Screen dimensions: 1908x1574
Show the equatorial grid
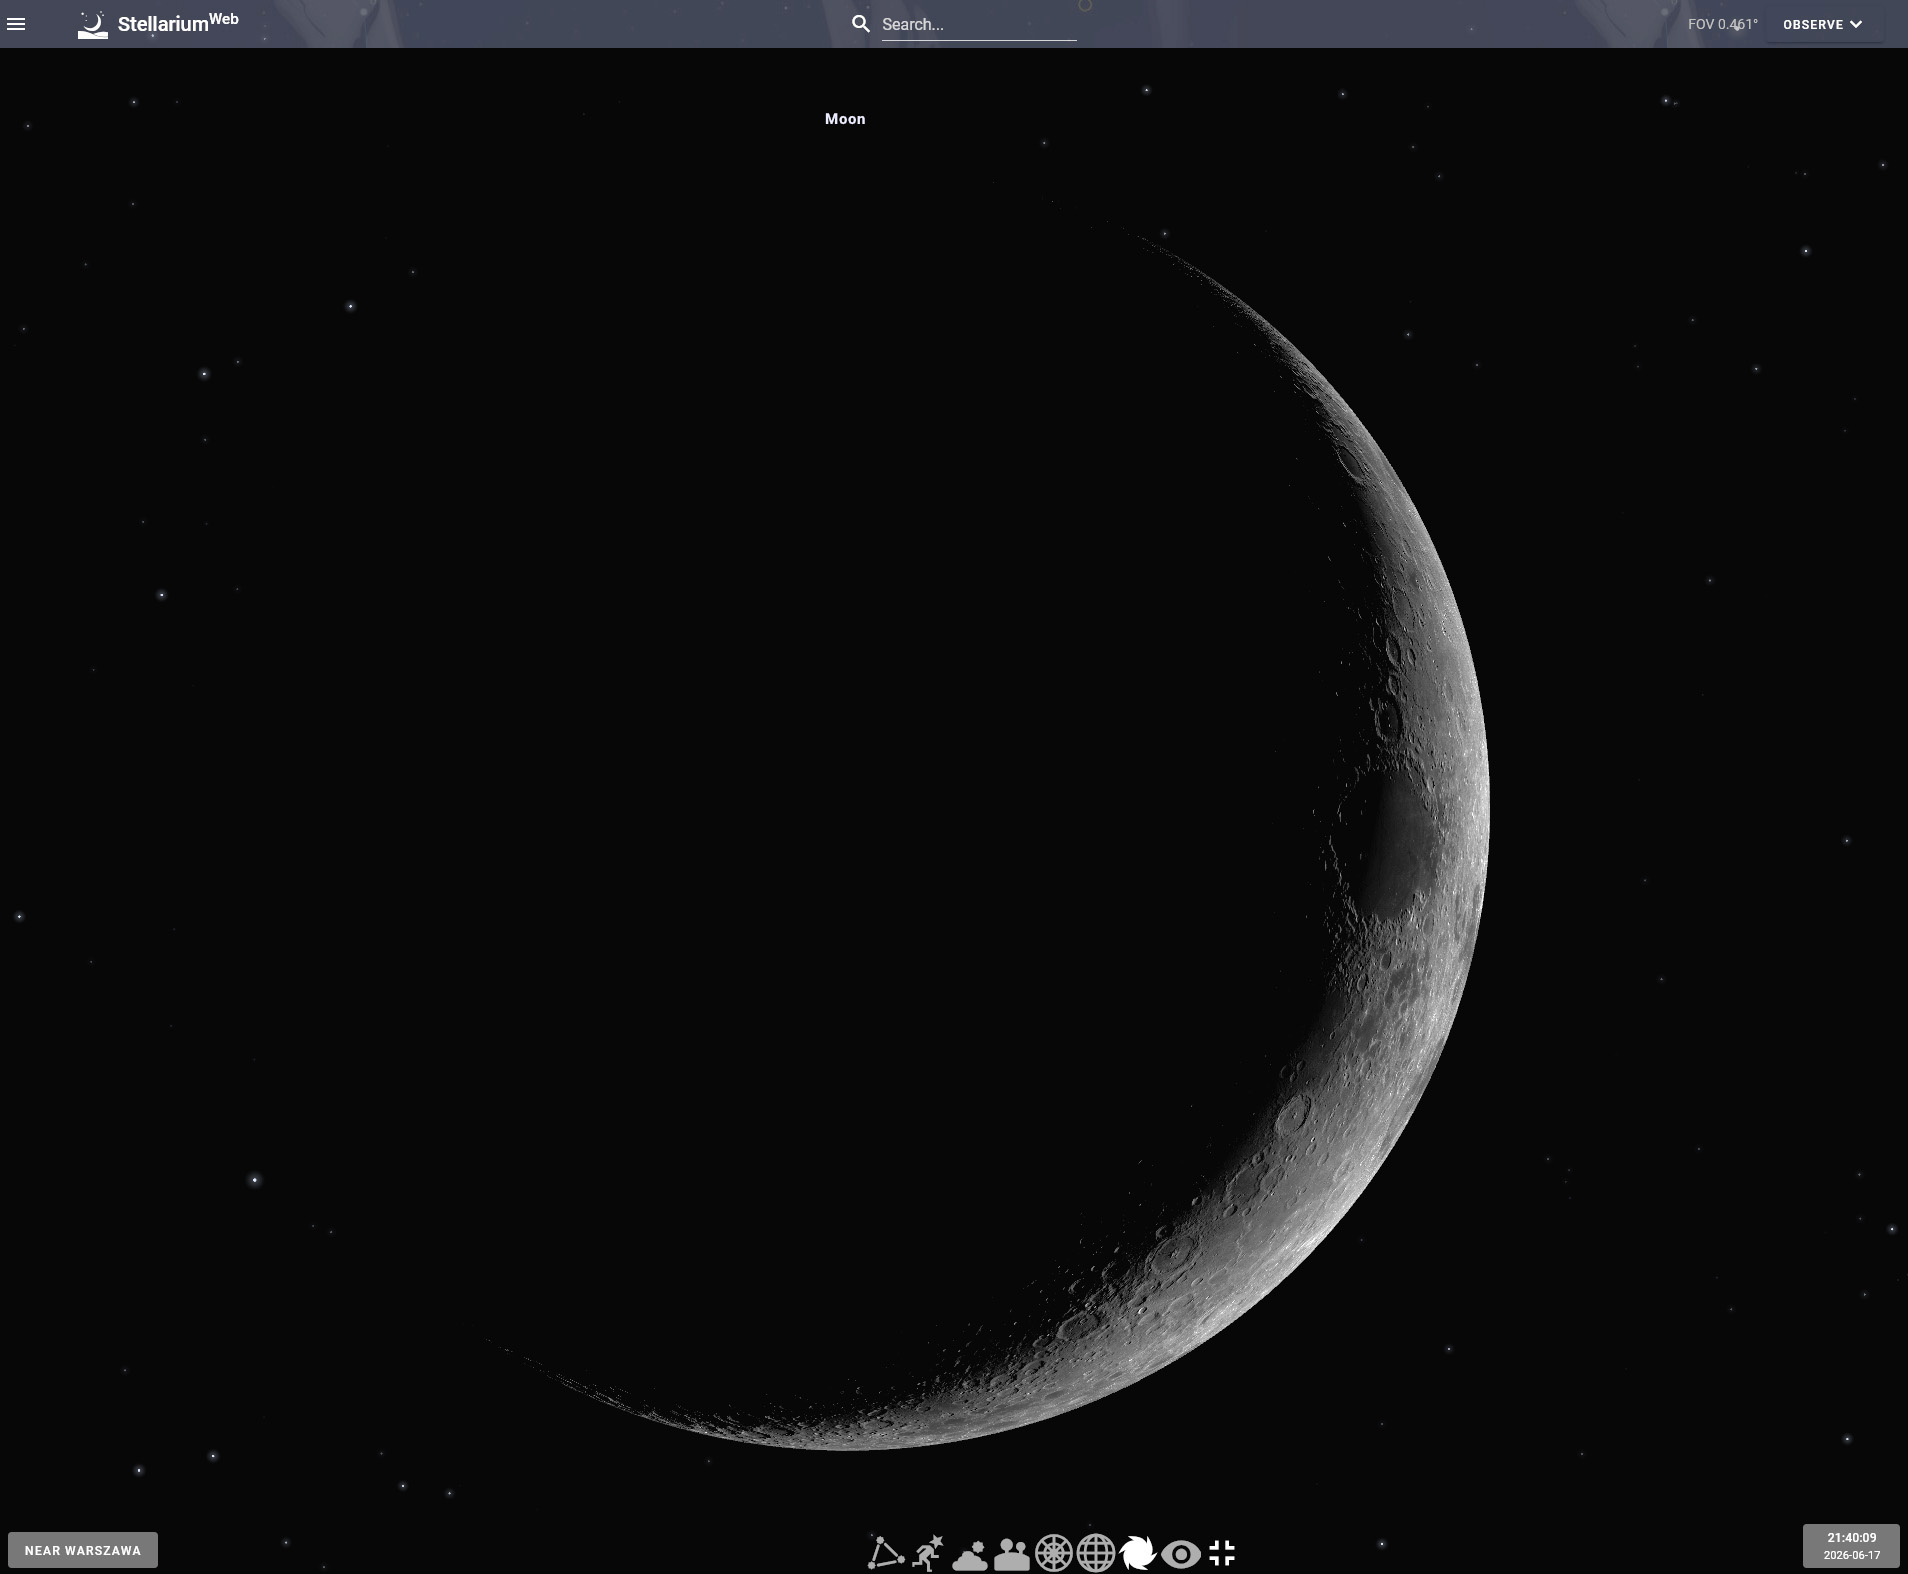click(1095, 1554)
